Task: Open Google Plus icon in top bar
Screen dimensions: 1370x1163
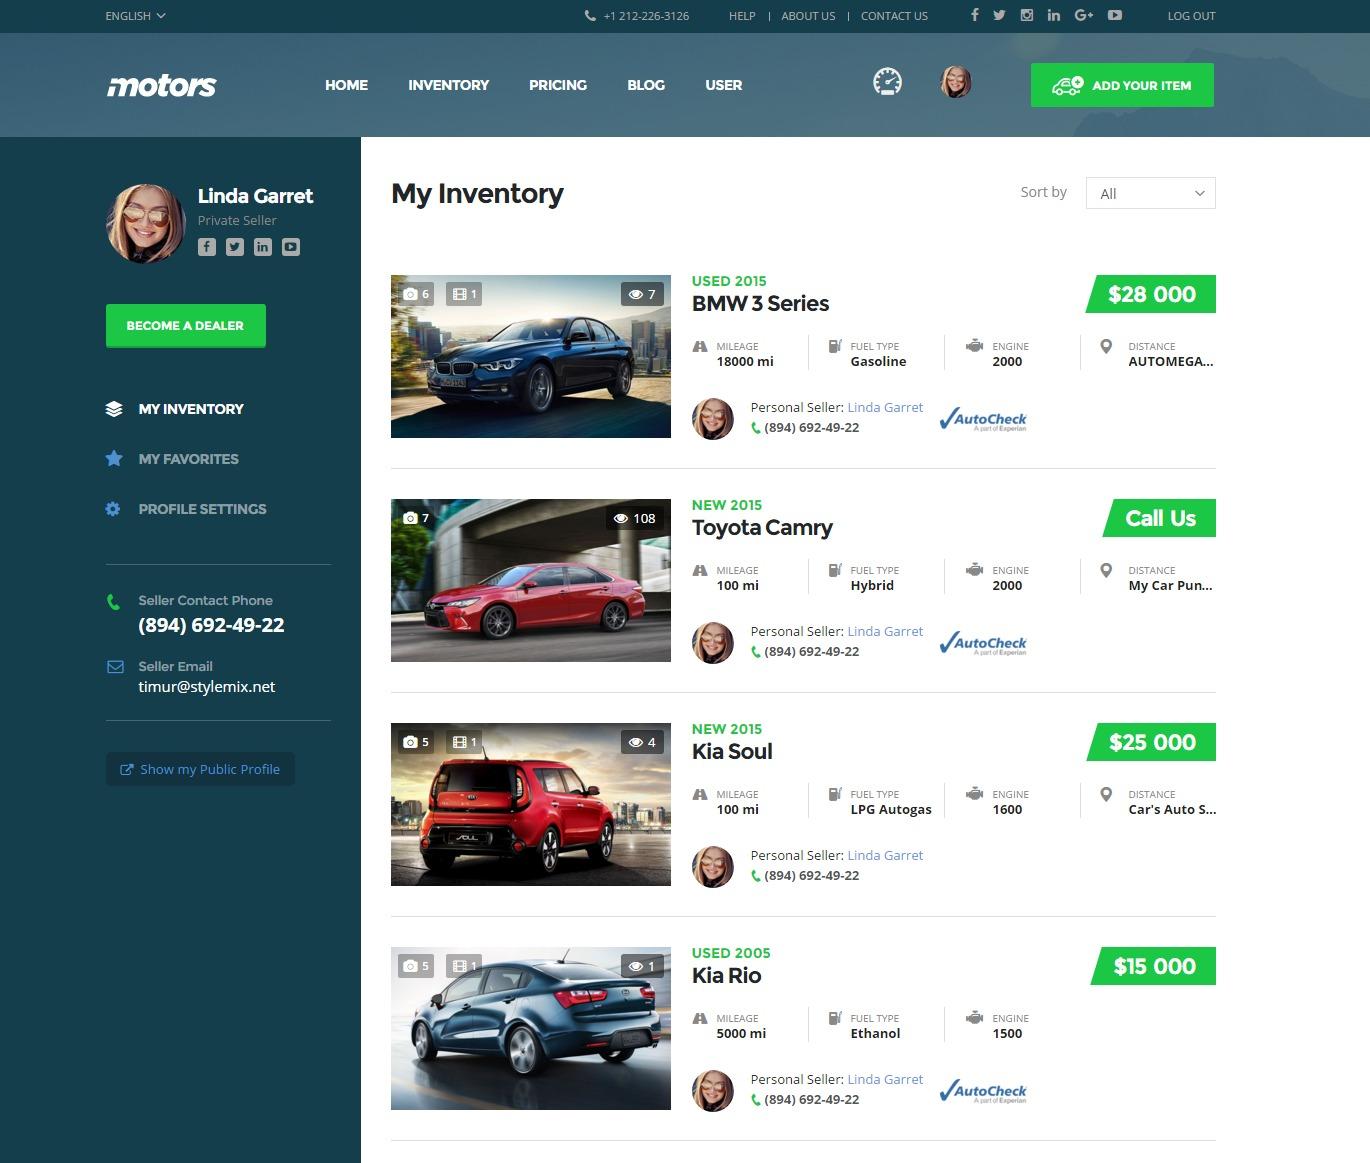Action: pyautogui.click(x=1084, y=15)
